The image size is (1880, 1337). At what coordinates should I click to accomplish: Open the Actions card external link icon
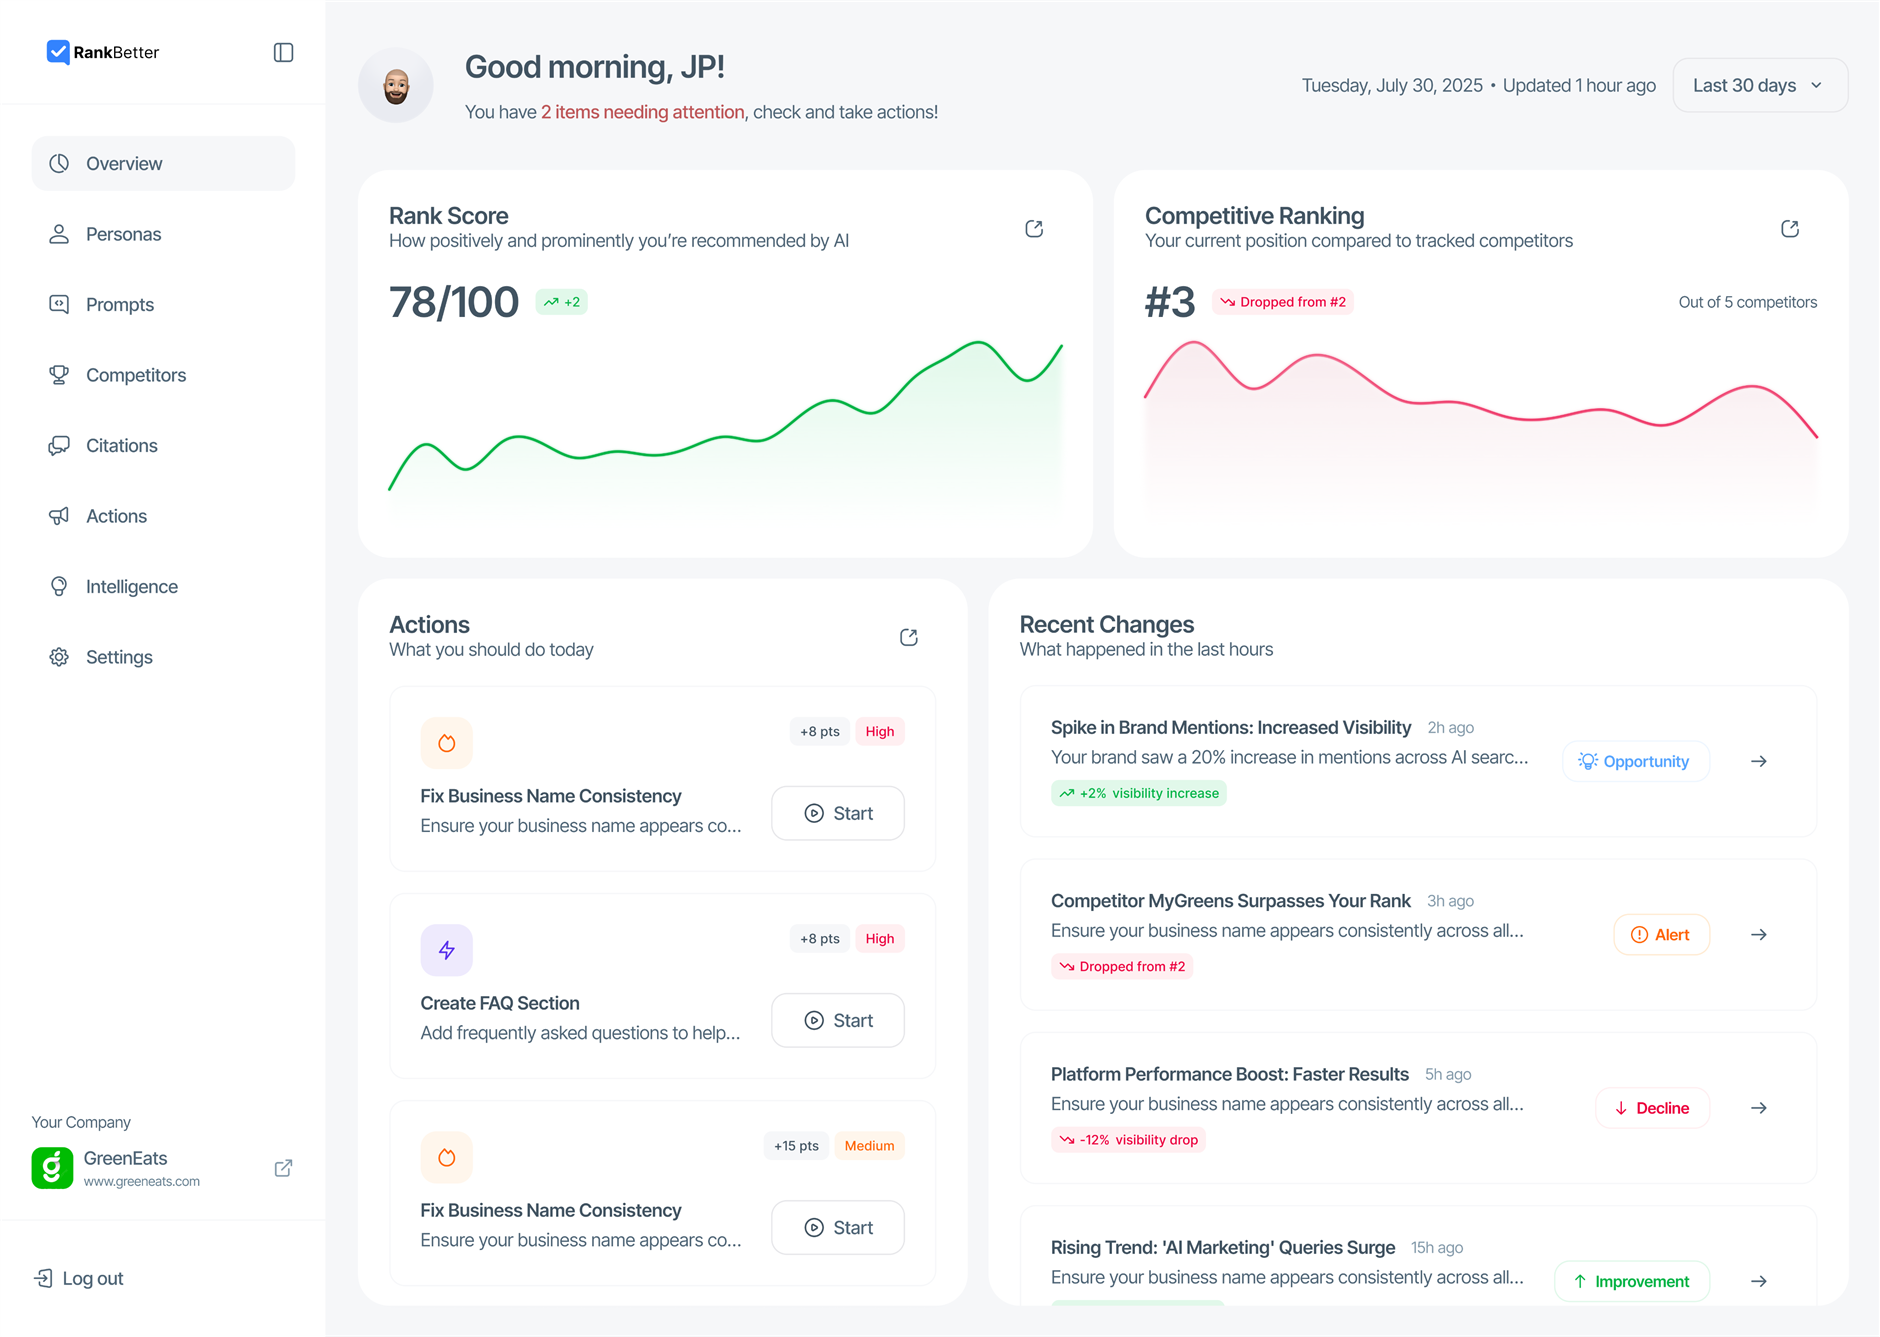(908, 637)
